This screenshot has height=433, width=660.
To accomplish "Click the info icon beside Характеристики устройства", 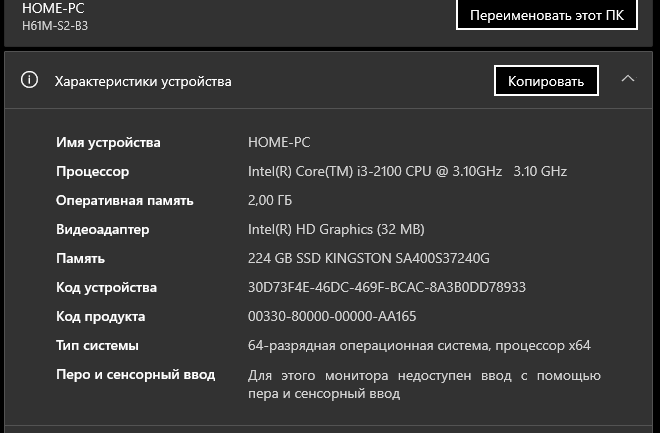I will click(x=30, y=80).
